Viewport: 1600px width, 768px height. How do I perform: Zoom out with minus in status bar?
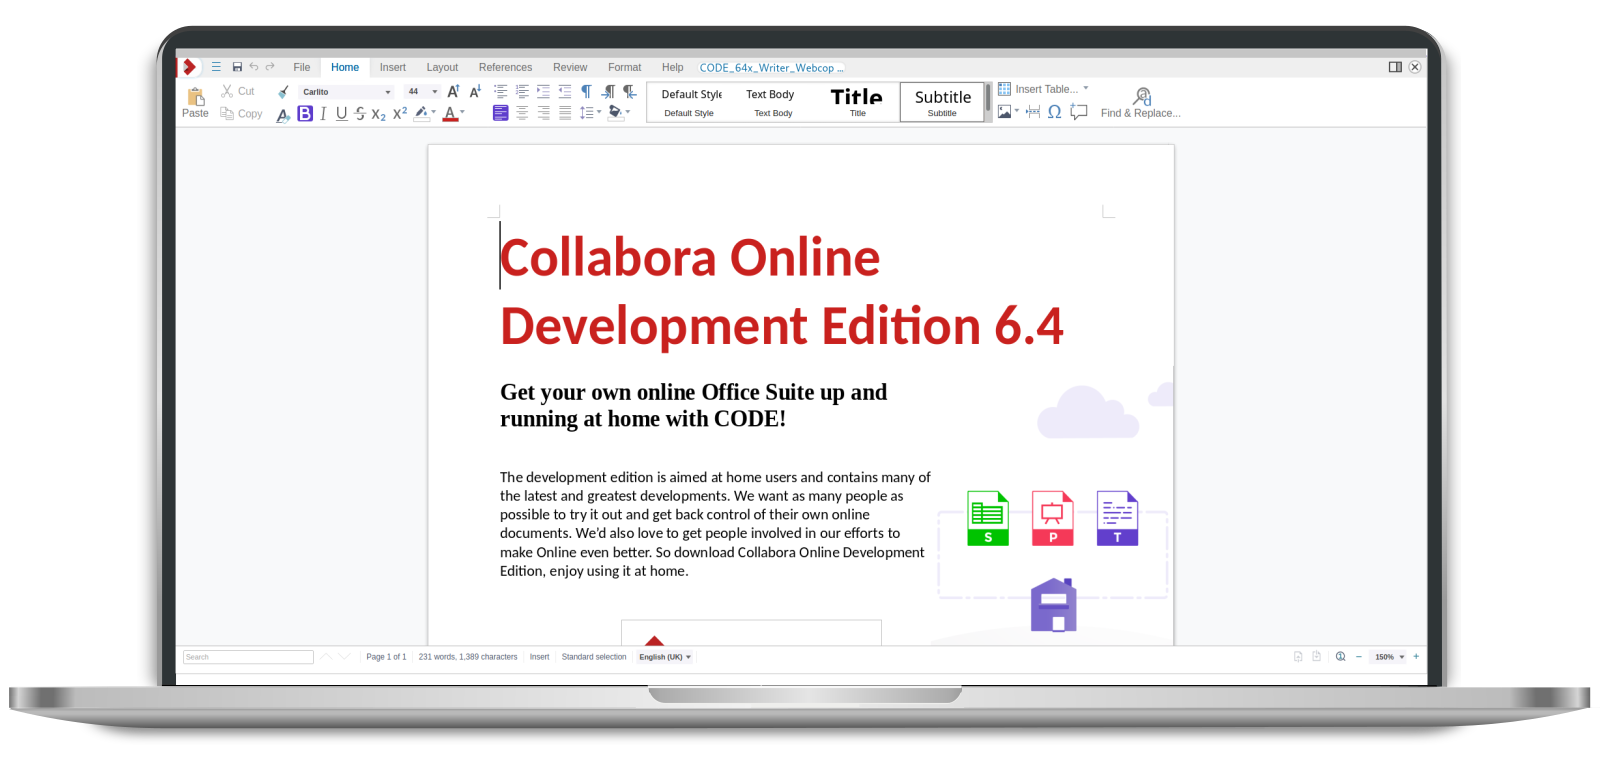[x=1359, y=657]
